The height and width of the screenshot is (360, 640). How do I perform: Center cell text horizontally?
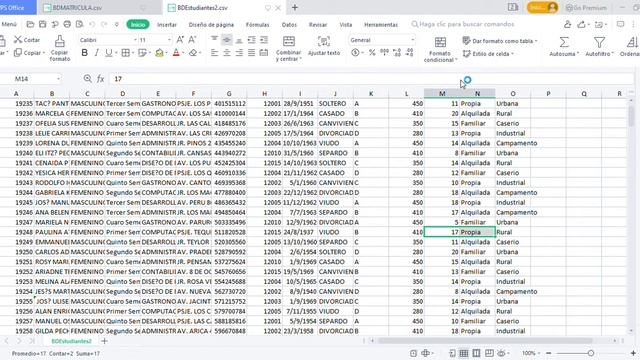pos(227,53)
